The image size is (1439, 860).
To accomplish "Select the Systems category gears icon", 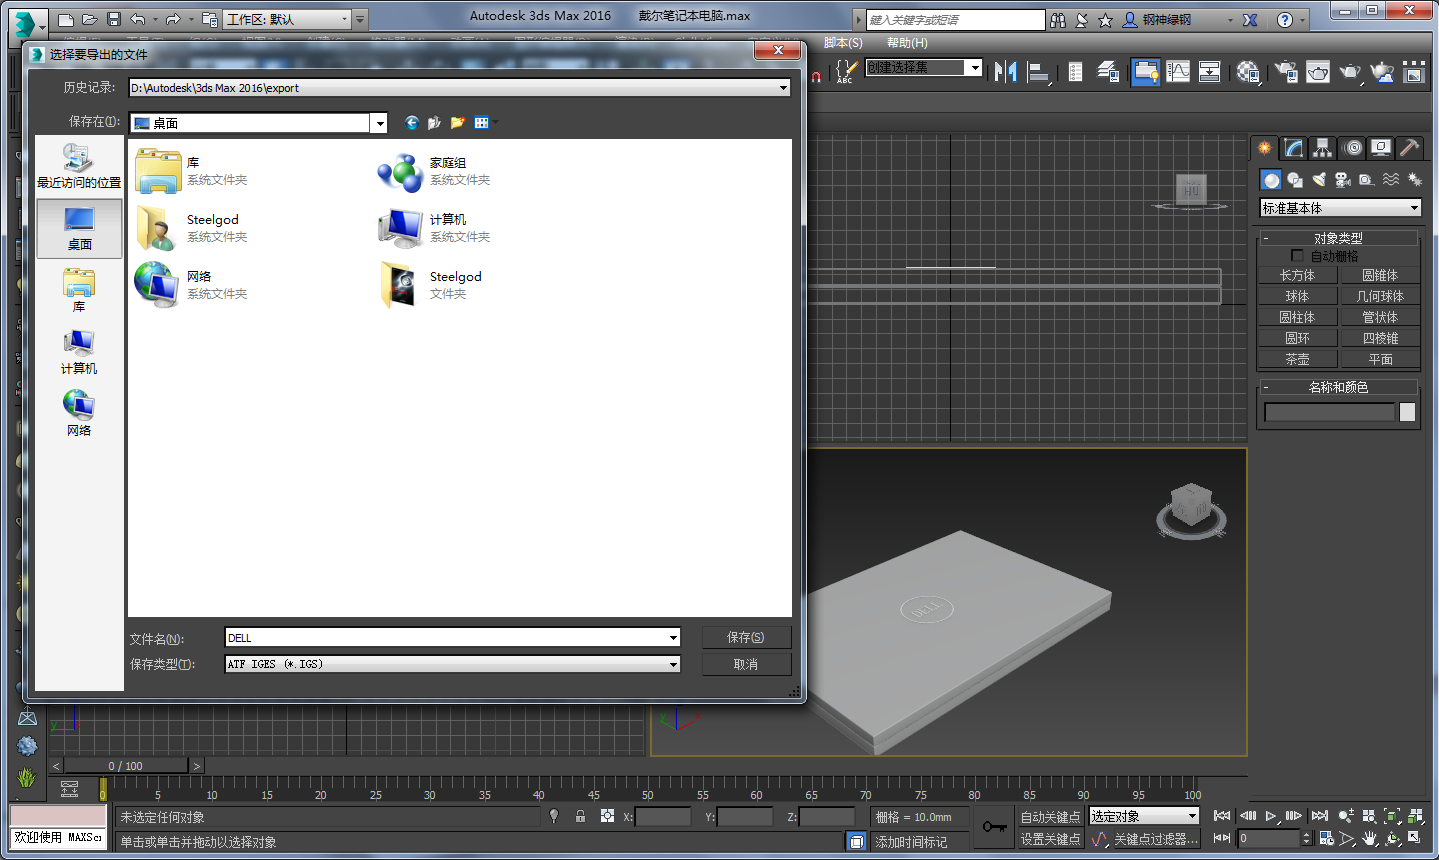I will pyautogui.click(x=1415, y=180).
